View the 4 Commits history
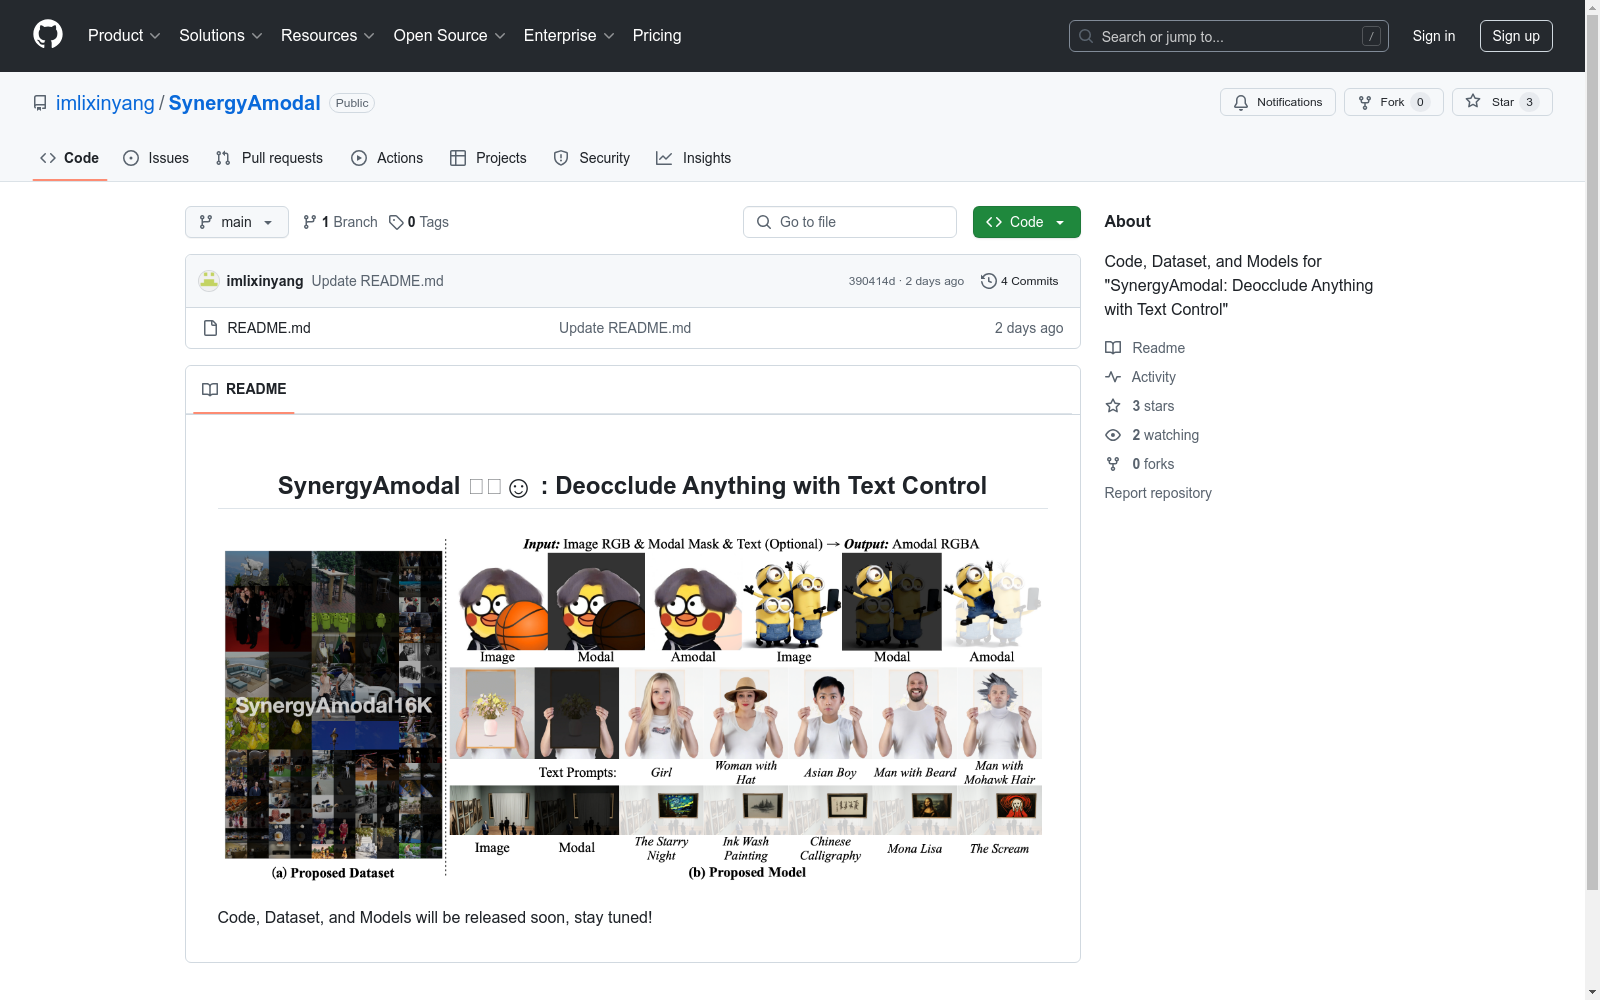Viewport: 1600px width, 1000px height. (x=1019, y=281)
